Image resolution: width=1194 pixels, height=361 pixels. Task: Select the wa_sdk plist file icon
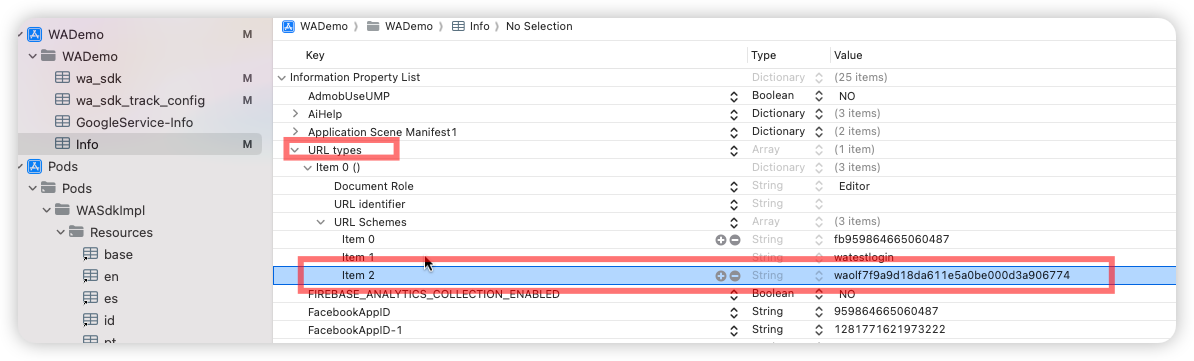point(62,78)
